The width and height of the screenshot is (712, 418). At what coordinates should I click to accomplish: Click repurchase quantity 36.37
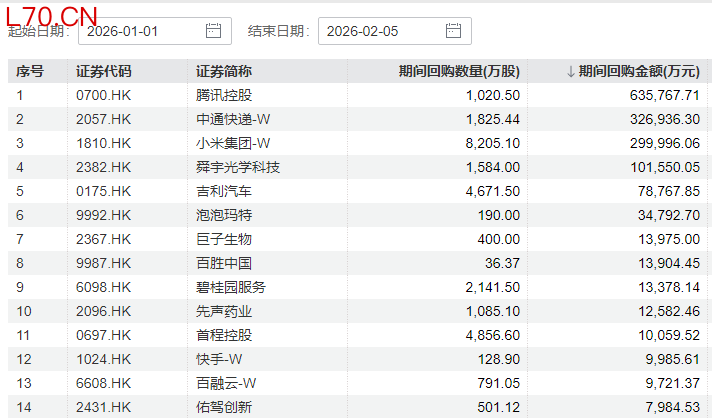(503, 263)
